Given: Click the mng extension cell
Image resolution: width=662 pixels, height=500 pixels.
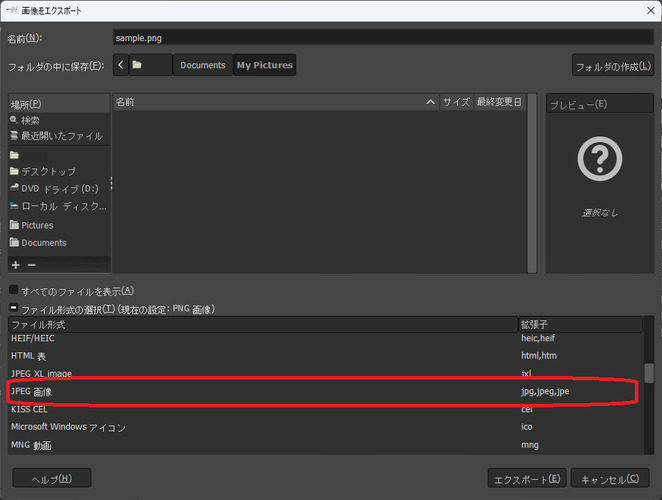Looking at the screenshot, I should tap(529, 445).
